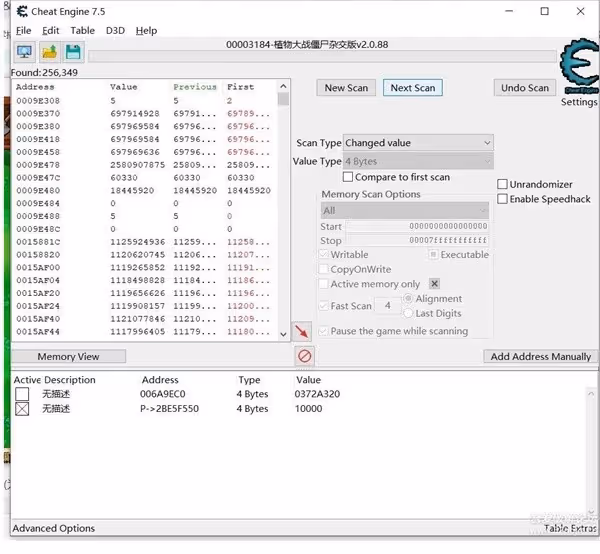
Task: Click the Stop address input field
Action: pos(417,240)
